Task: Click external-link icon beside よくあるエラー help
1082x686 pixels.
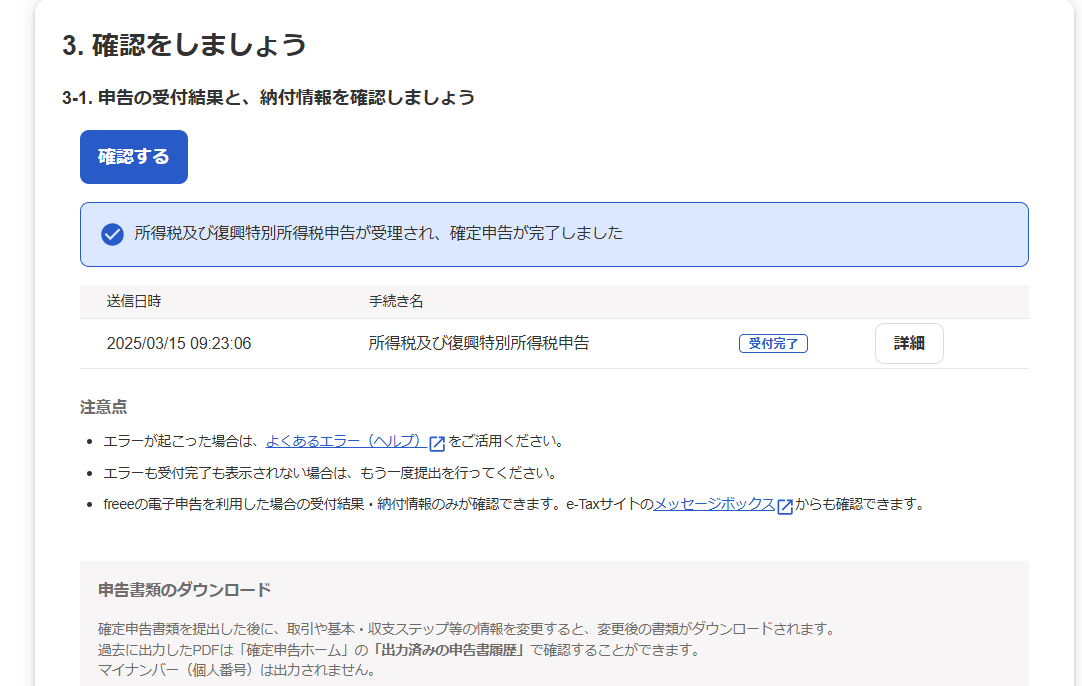Action: 437,443
